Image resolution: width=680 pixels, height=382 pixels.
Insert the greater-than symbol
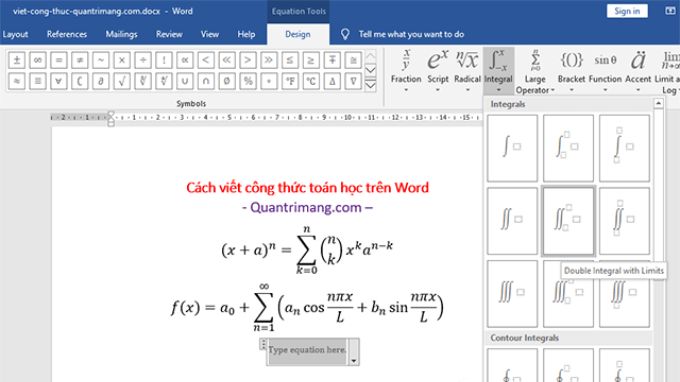(x=248, y=60)
